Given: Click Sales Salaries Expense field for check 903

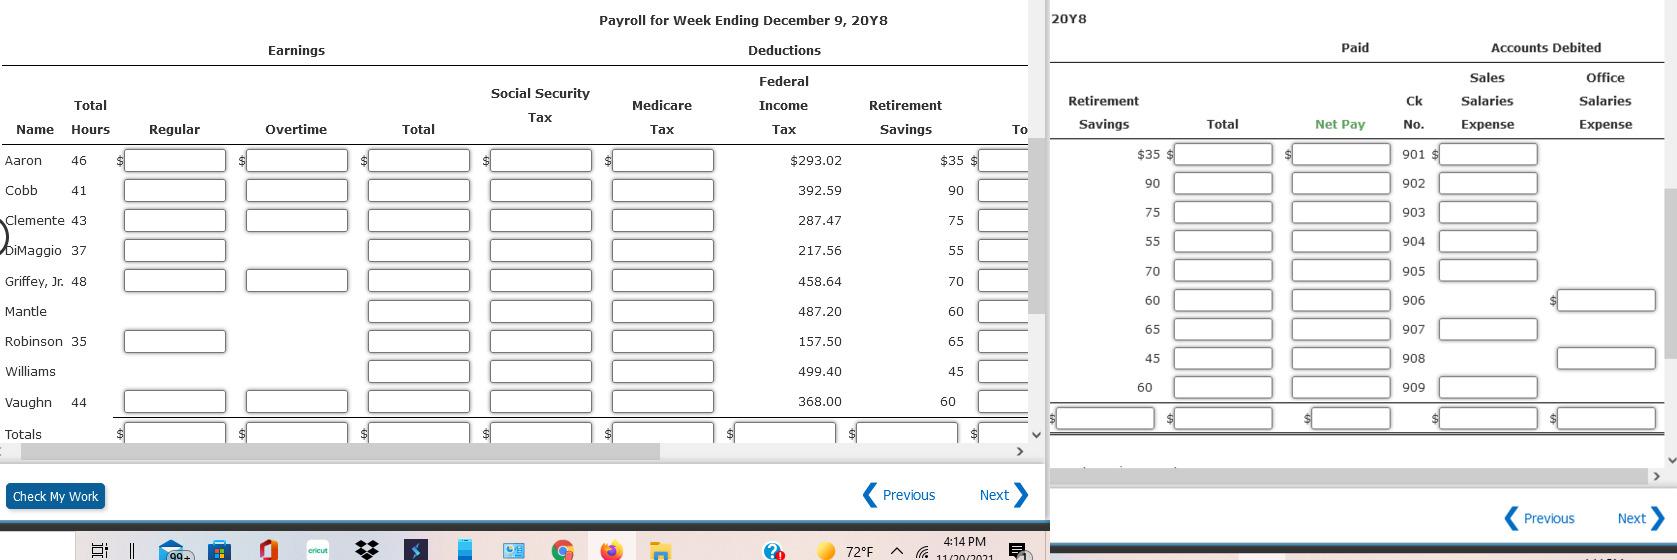Looking at the screenshot, I should 1488,212.
